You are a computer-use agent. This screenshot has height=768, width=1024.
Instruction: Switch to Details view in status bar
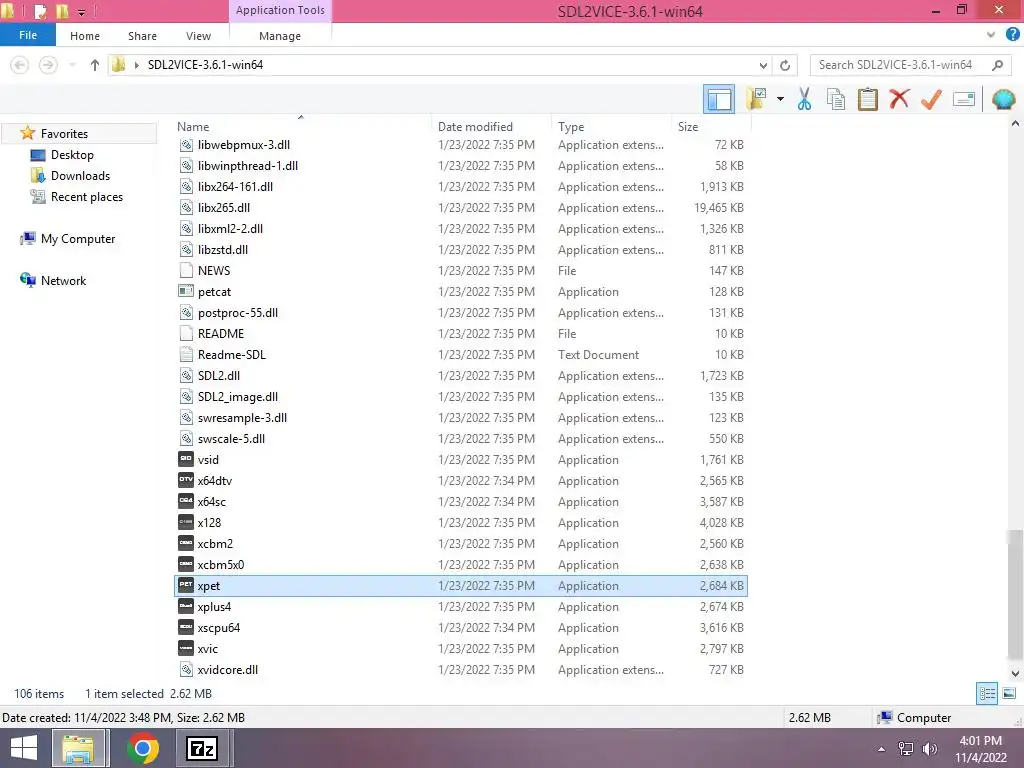click(x=987, y=694)
